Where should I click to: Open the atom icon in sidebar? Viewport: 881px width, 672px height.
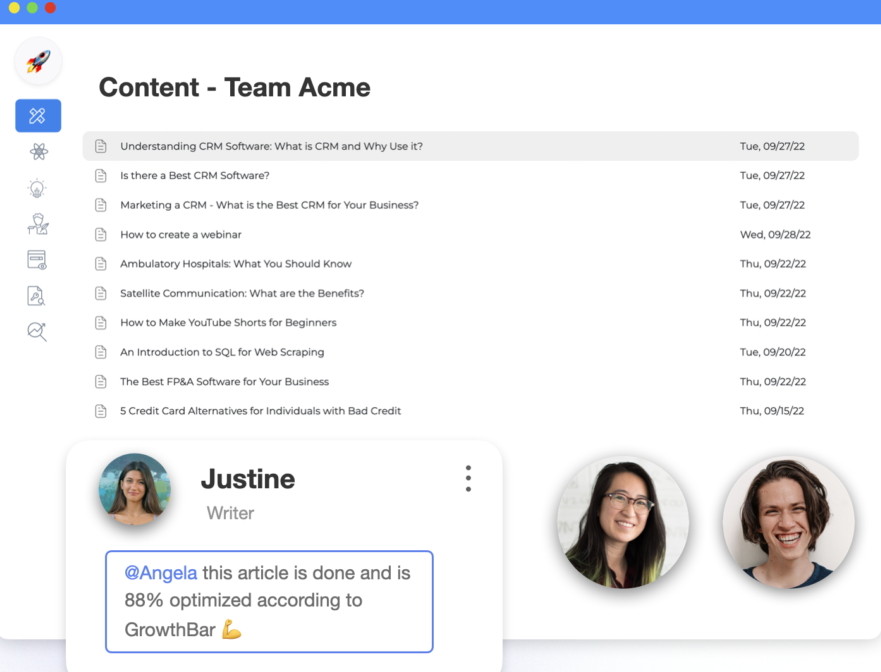pyautogui.click(x=38, y=152)
